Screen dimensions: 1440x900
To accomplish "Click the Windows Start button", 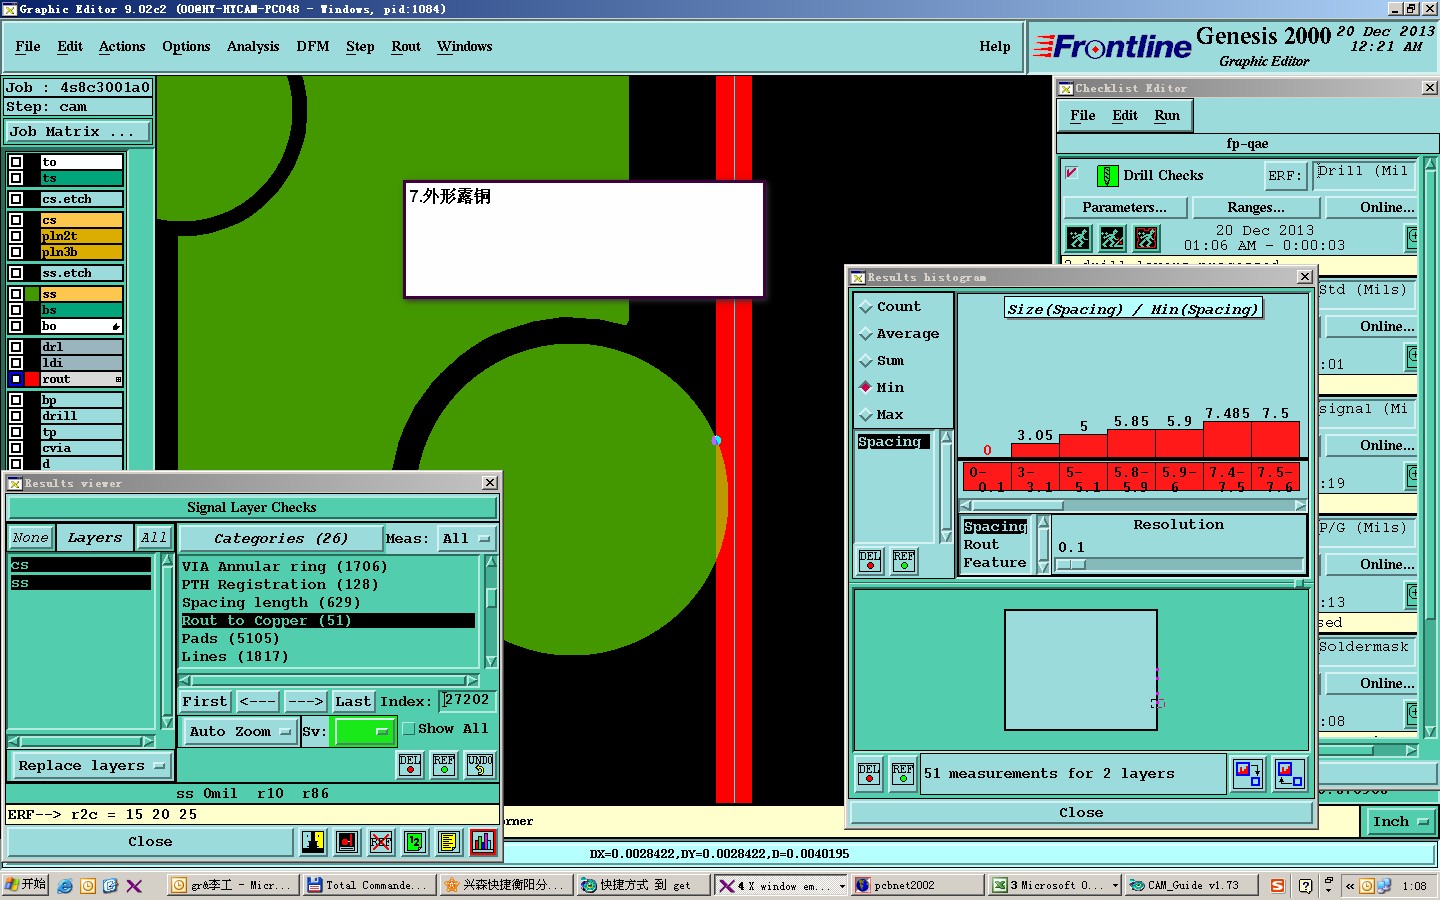I will point(26,885).
